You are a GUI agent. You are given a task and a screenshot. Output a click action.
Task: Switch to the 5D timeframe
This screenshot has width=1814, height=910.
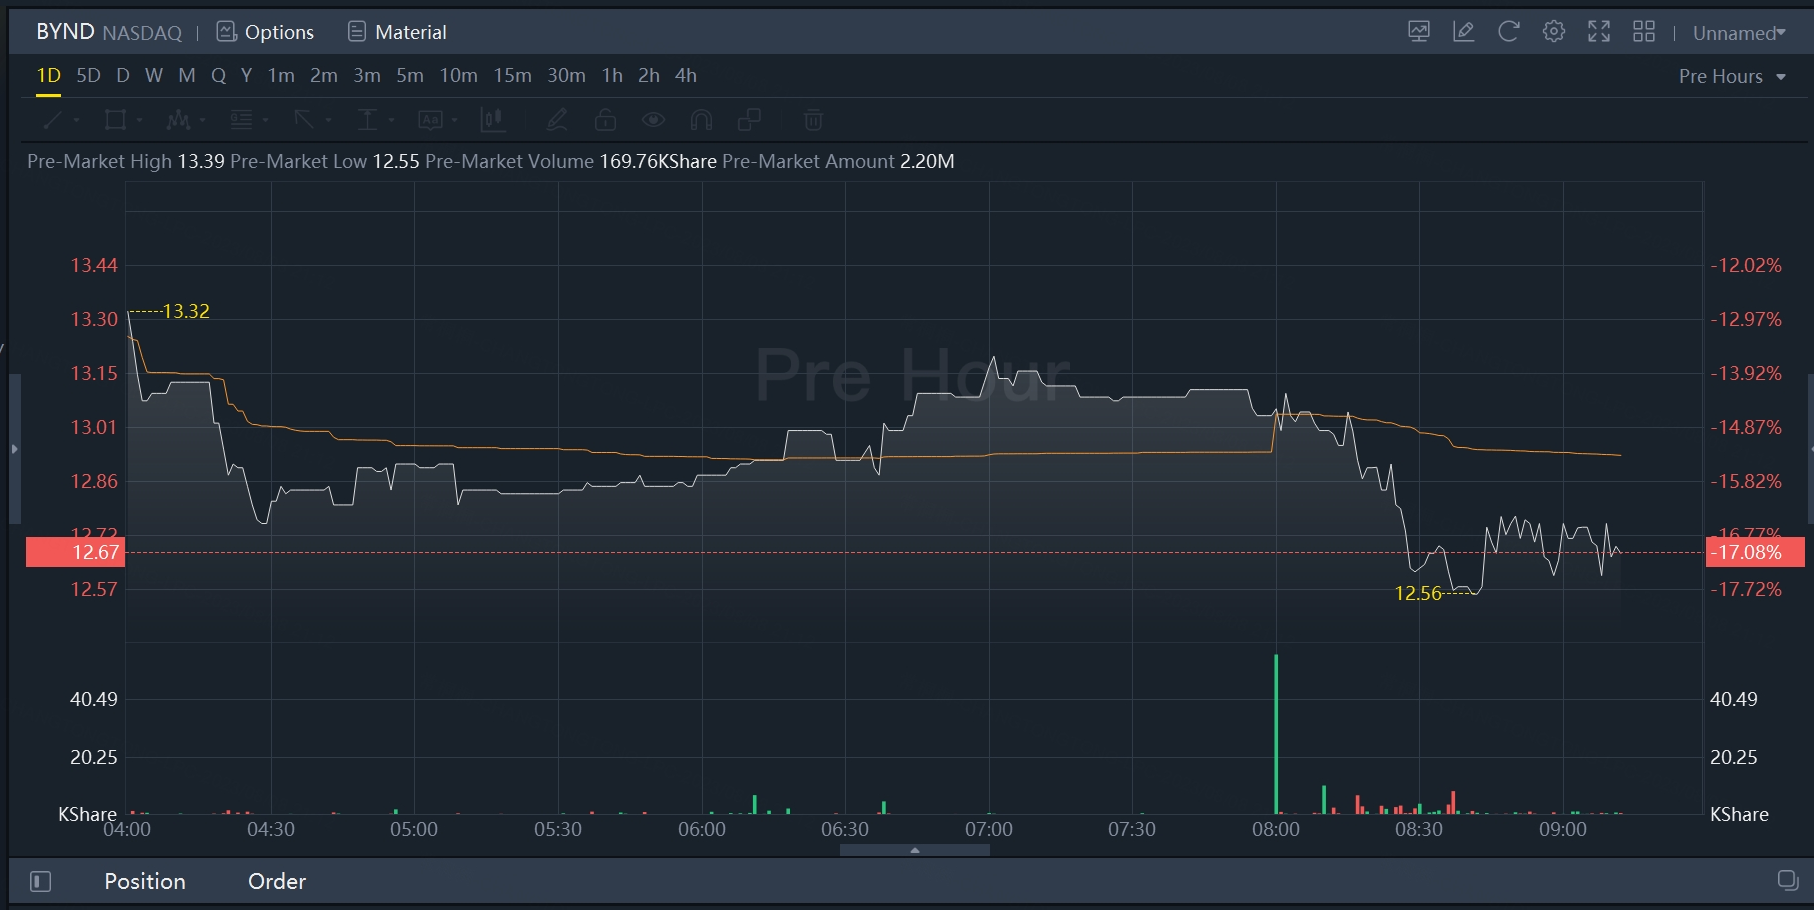tap(89, 75)
